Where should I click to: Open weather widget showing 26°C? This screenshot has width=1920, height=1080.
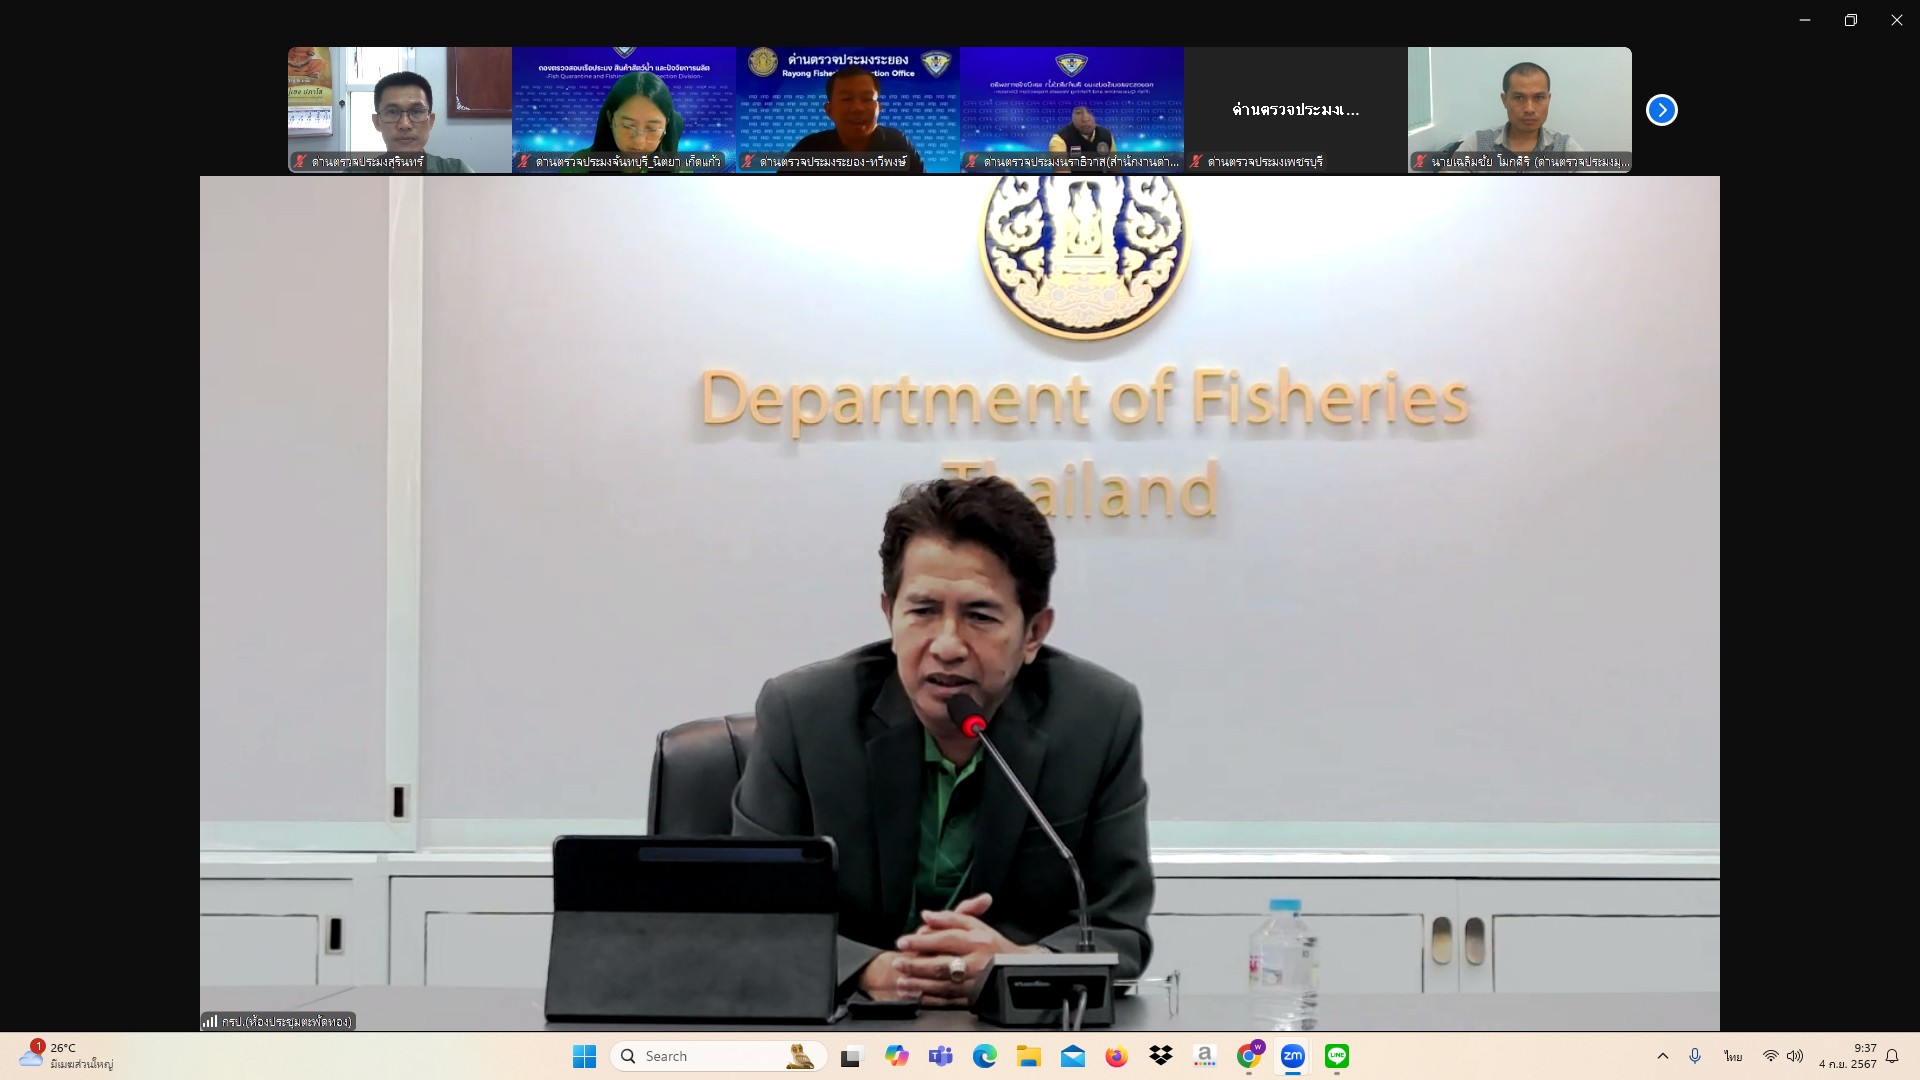click(66, 1056)
